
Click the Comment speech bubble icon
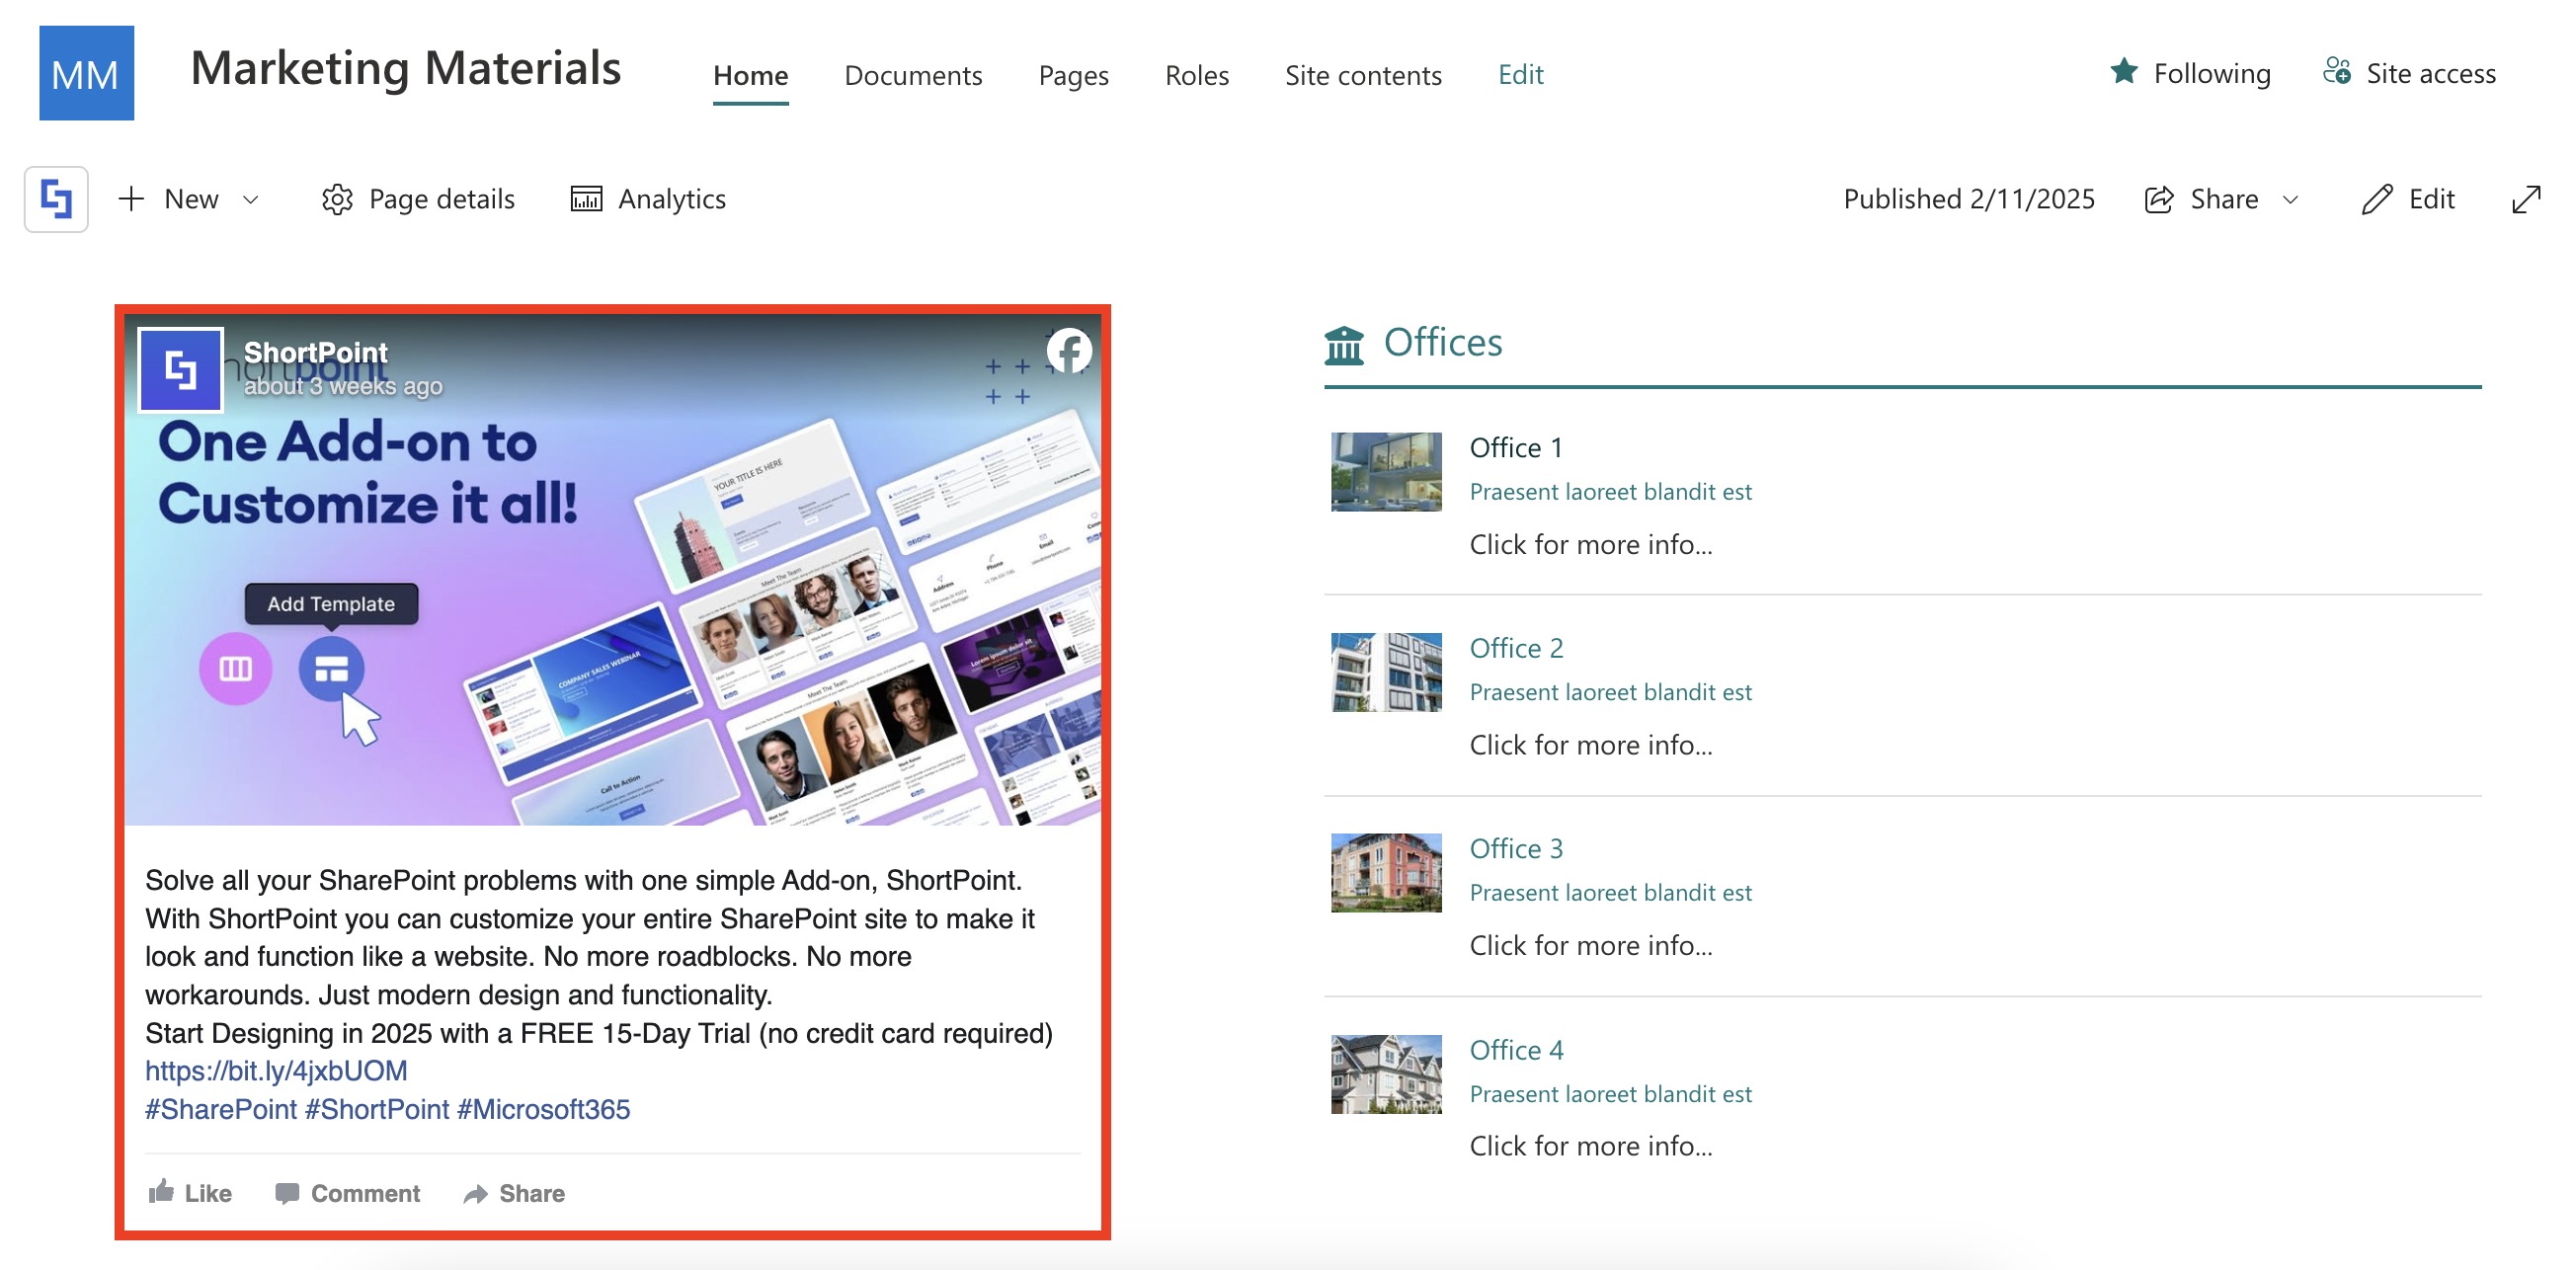coord(287,1192)
